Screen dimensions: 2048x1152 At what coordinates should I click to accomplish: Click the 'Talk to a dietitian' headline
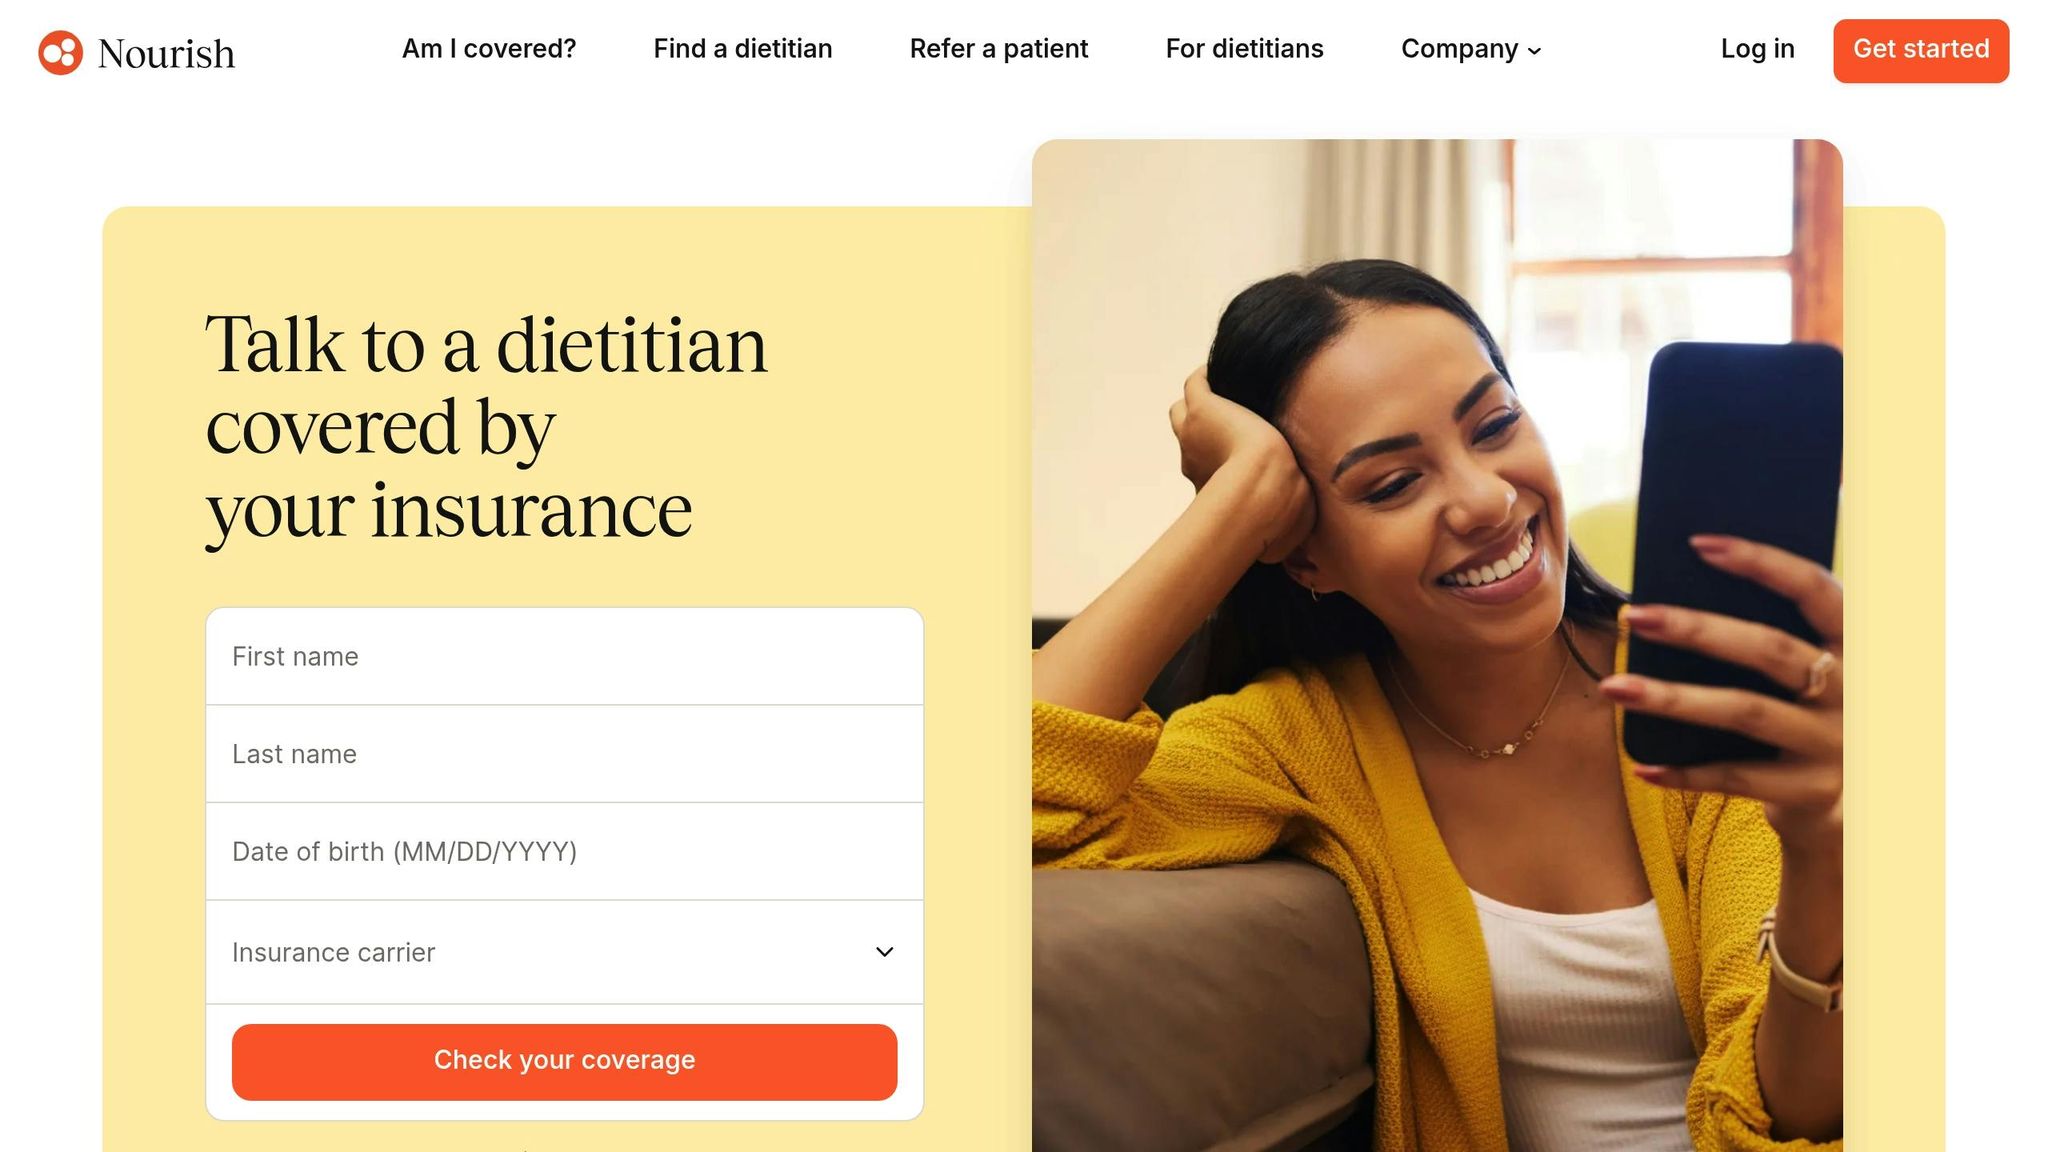coord(486,427)
